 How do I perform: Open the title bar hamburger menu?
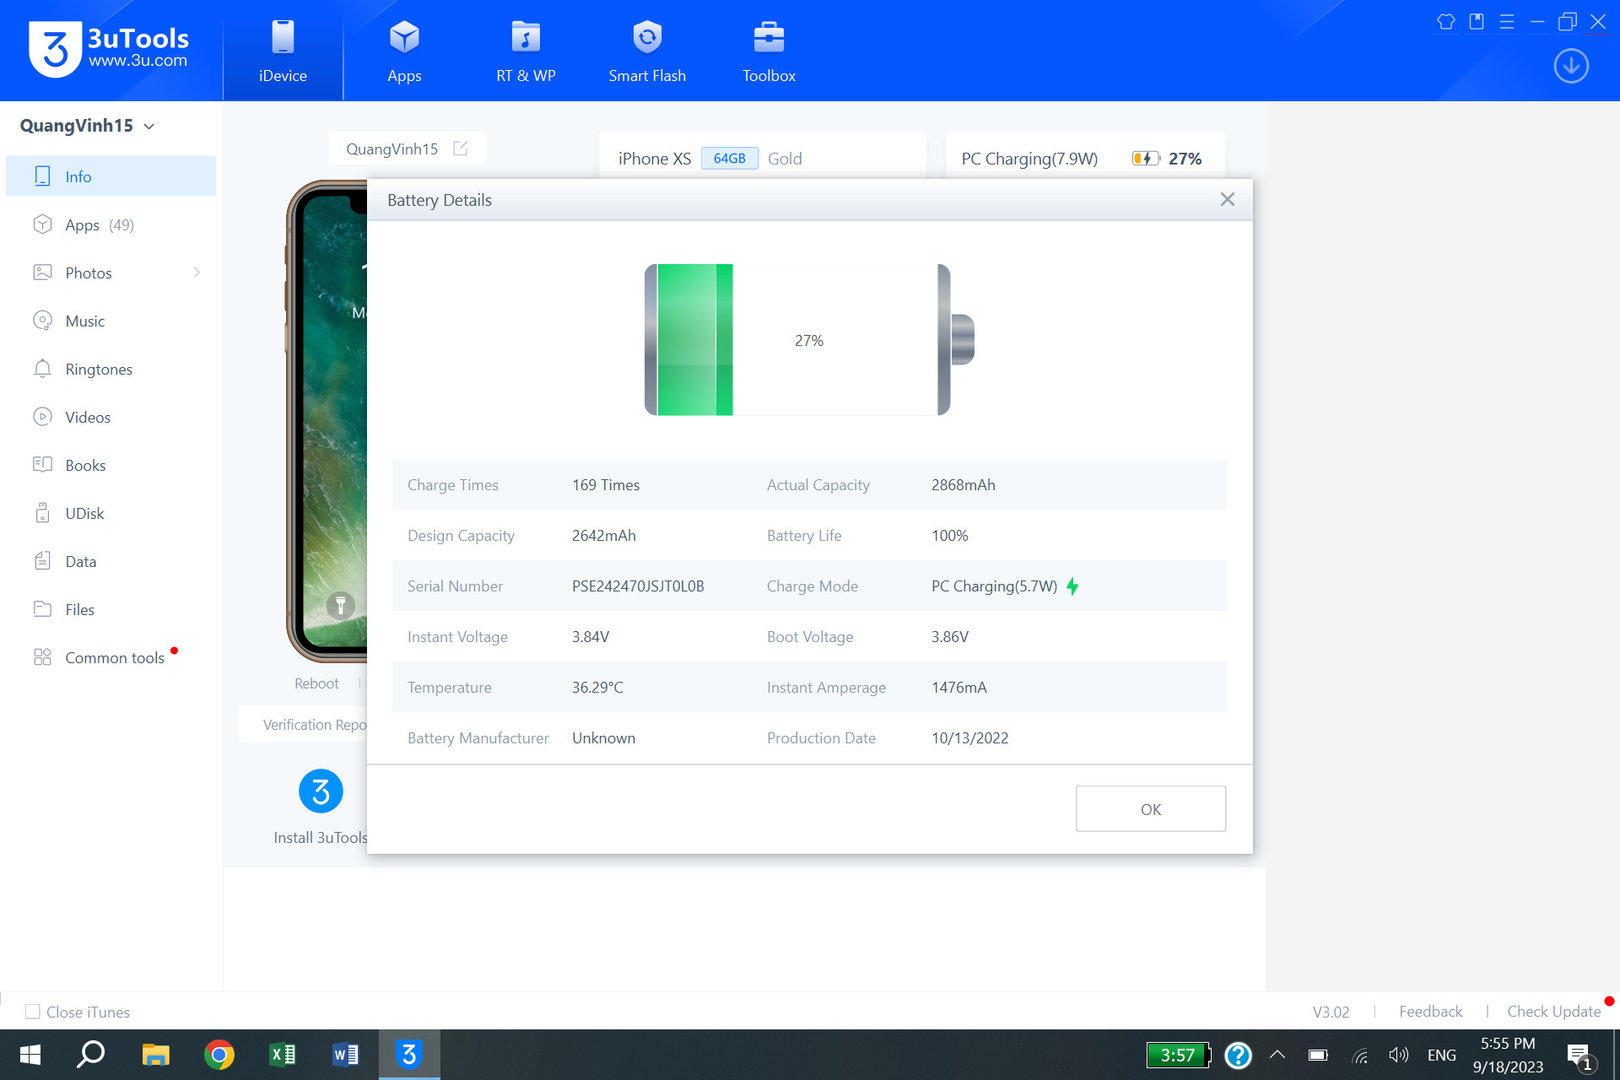coord(1507,21)
